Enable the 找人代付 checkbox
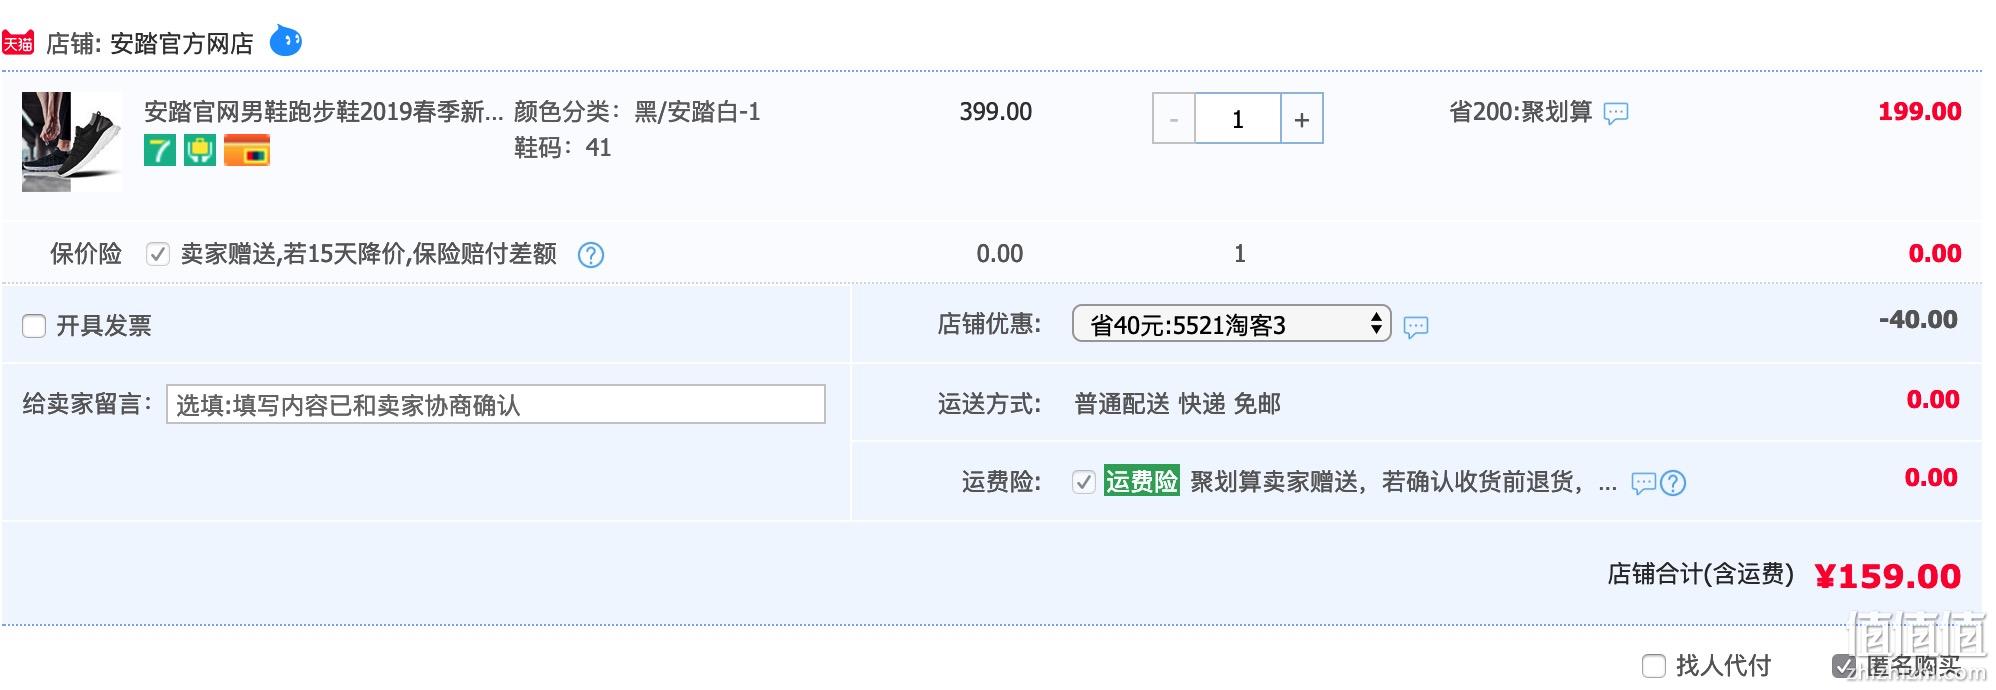The width and height of the screenshot is (1996, 690). click(x=1654, y=665)
